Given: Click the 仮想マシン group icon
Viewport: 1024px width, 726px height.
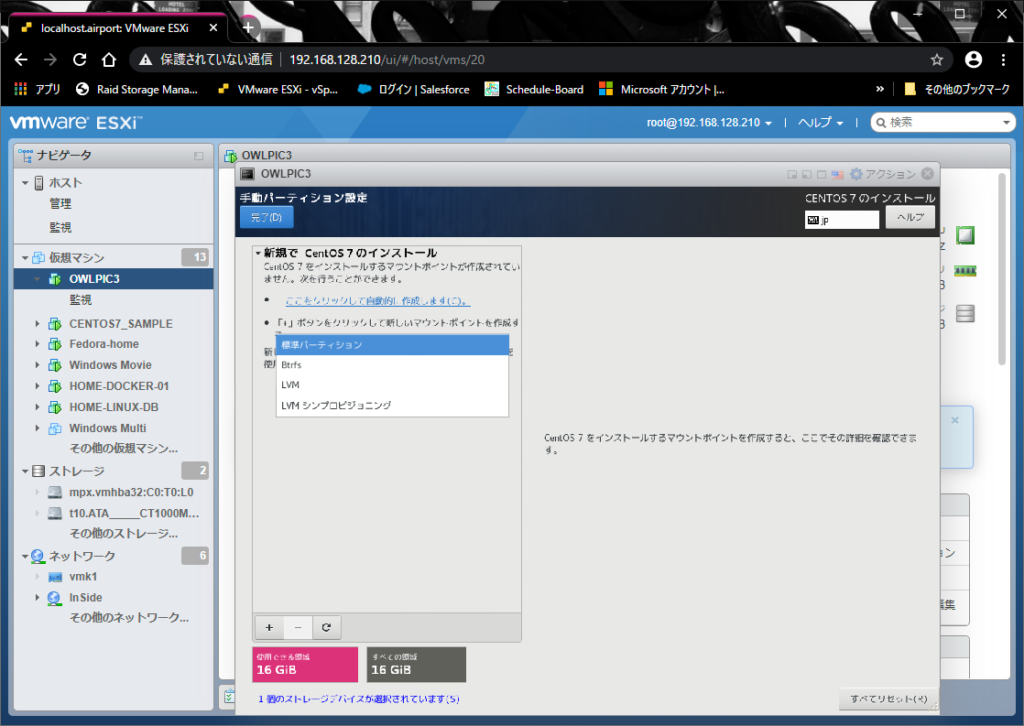Looking at the screenshot, I should point(39,257).
